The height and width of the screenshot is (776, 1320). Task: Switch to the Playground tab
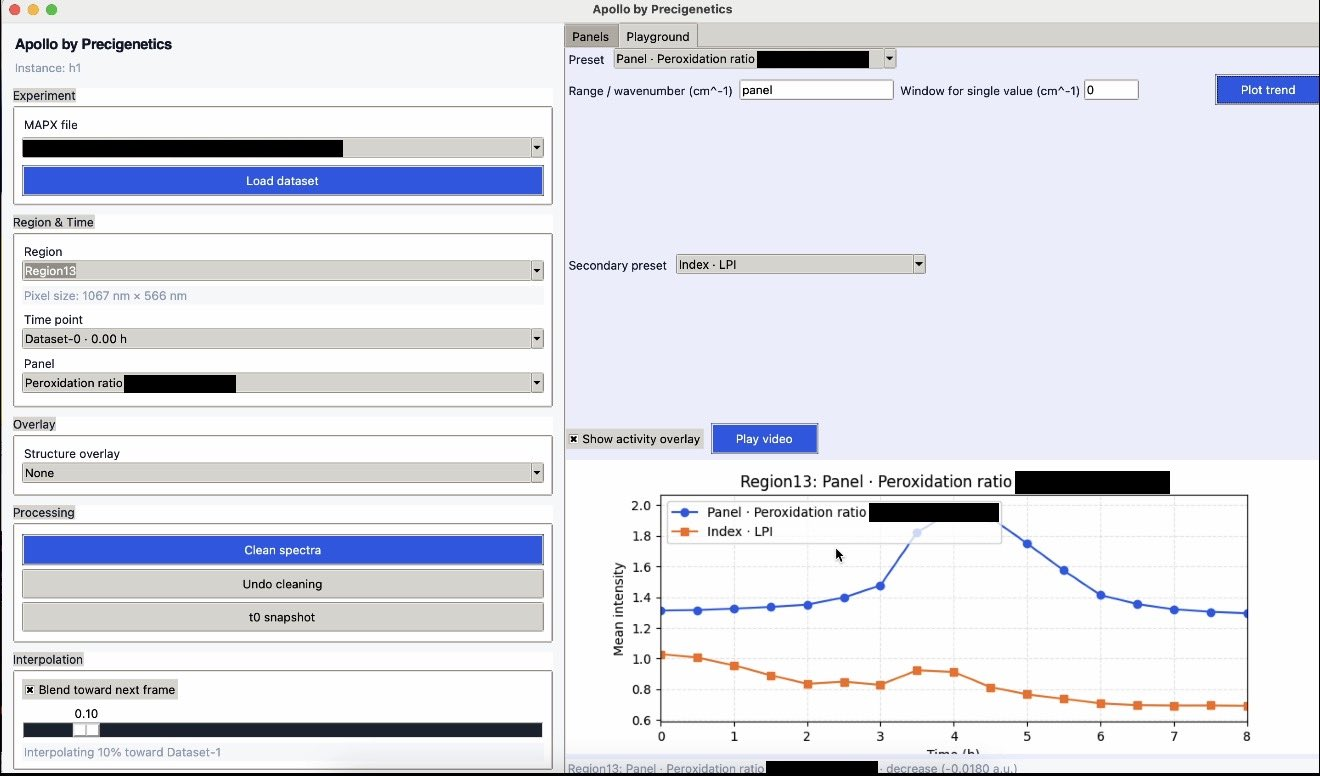click(657, 37)
